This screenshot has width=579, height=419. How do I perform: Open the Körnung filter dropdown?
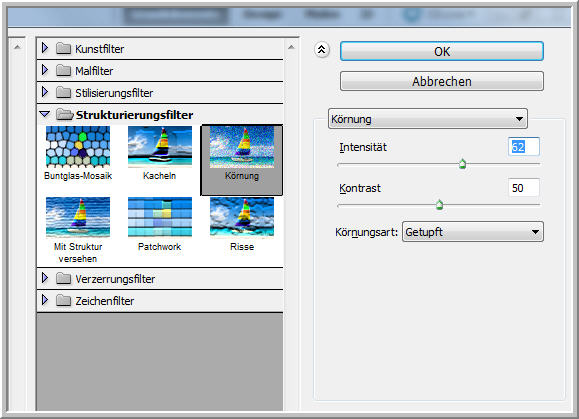click(428, 119)
